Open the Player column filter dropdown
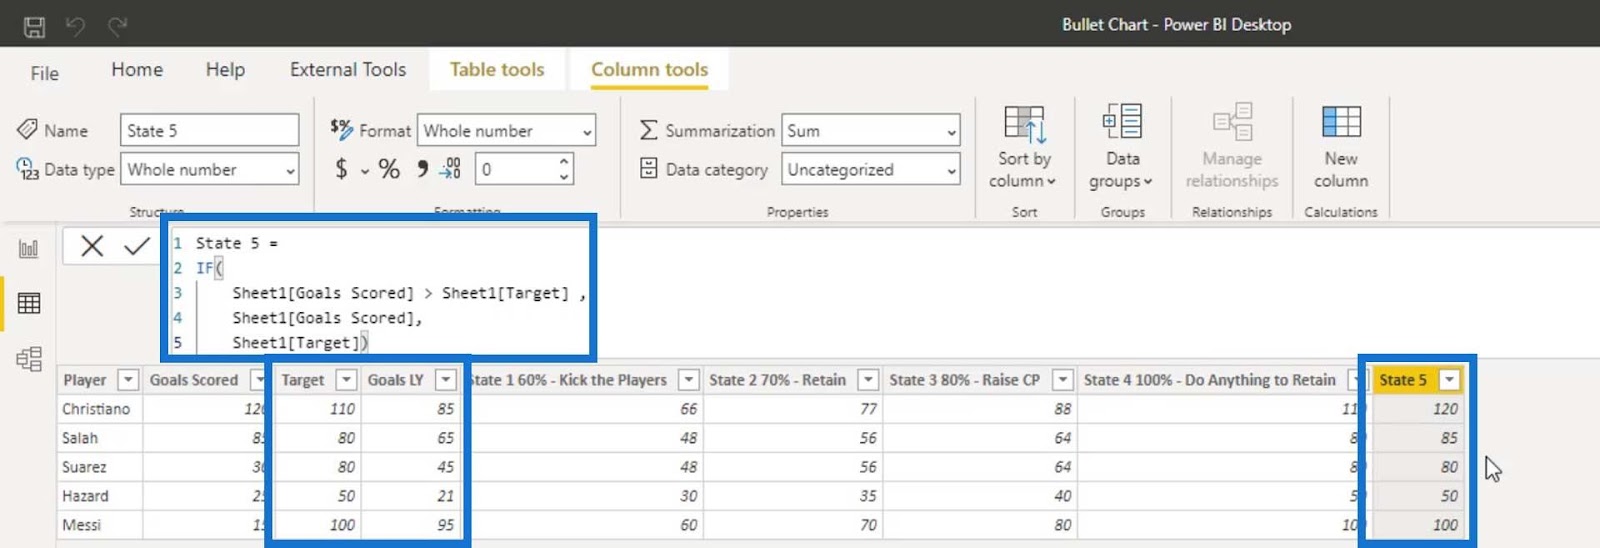Viewport: 1600px width, 548px height. 128,380
